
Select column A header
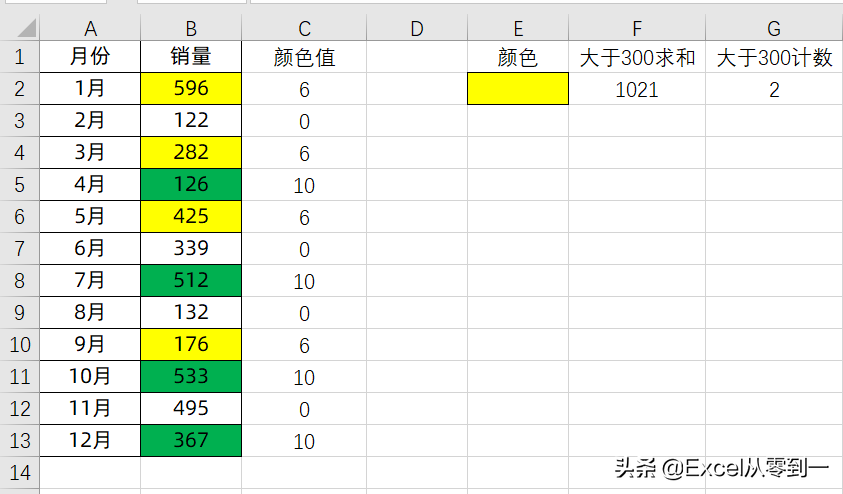point(90,28)
